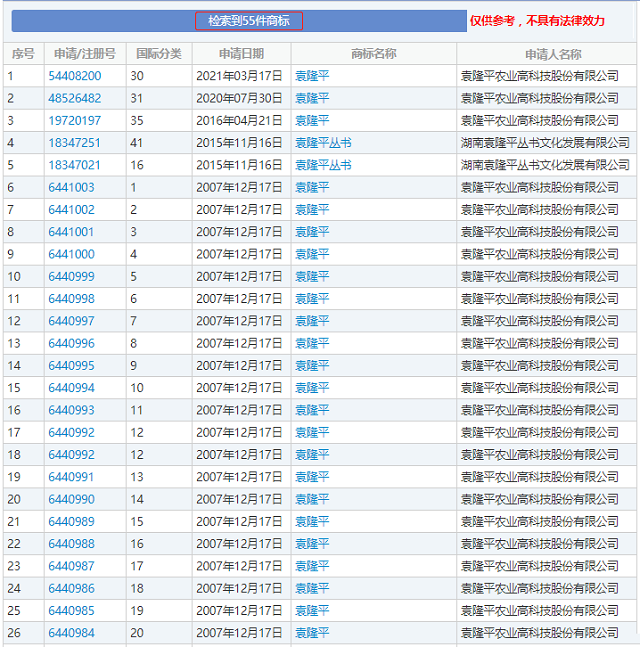Open registration number 6440991
The height and width of the screenshot is (647, 640).
(x=71, y=477)
